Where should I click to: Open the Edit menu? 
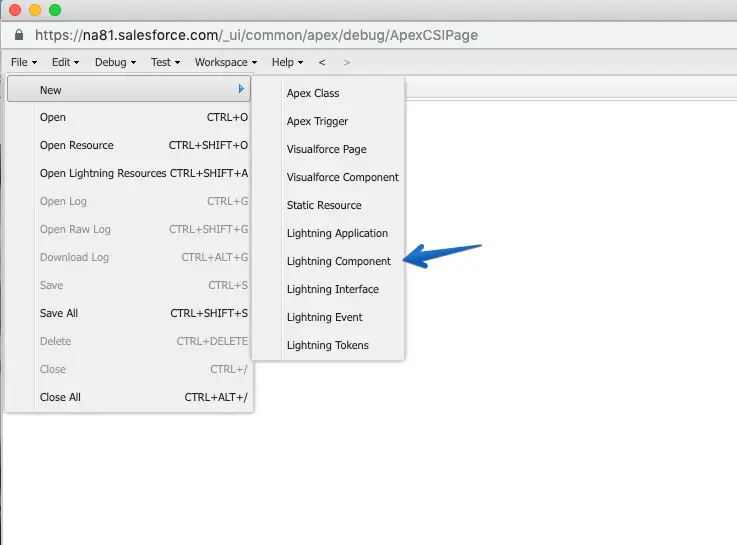(65, 62)
